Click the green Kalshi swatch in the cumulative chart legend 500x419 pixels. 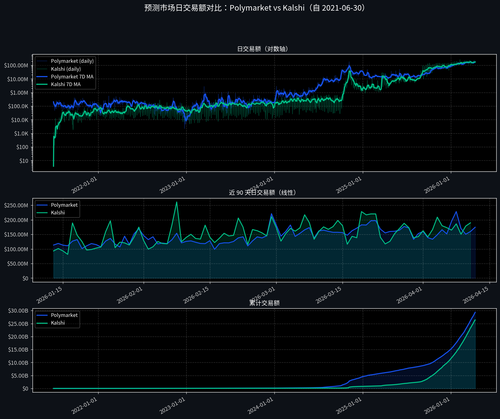click(x=42, y=323)
